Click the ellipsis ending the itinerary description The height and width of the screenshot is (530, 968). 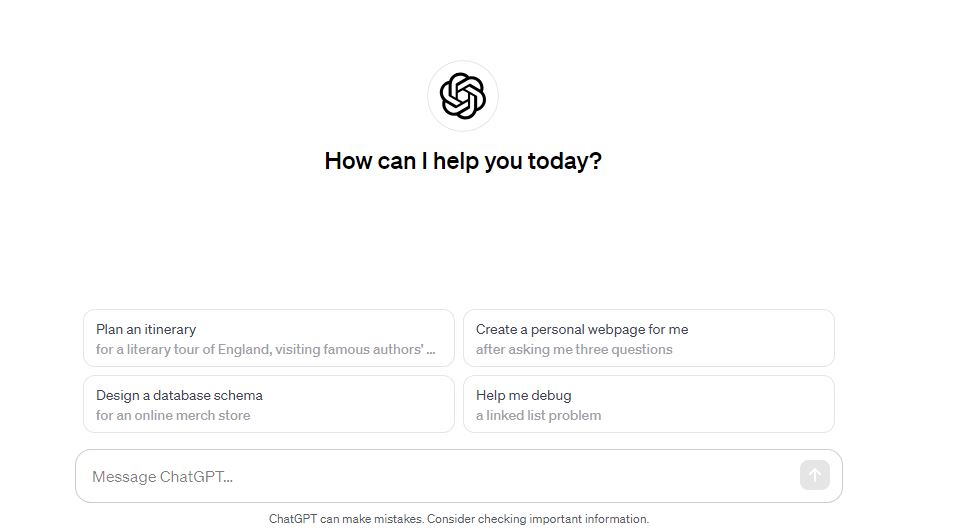click(431, 351)
